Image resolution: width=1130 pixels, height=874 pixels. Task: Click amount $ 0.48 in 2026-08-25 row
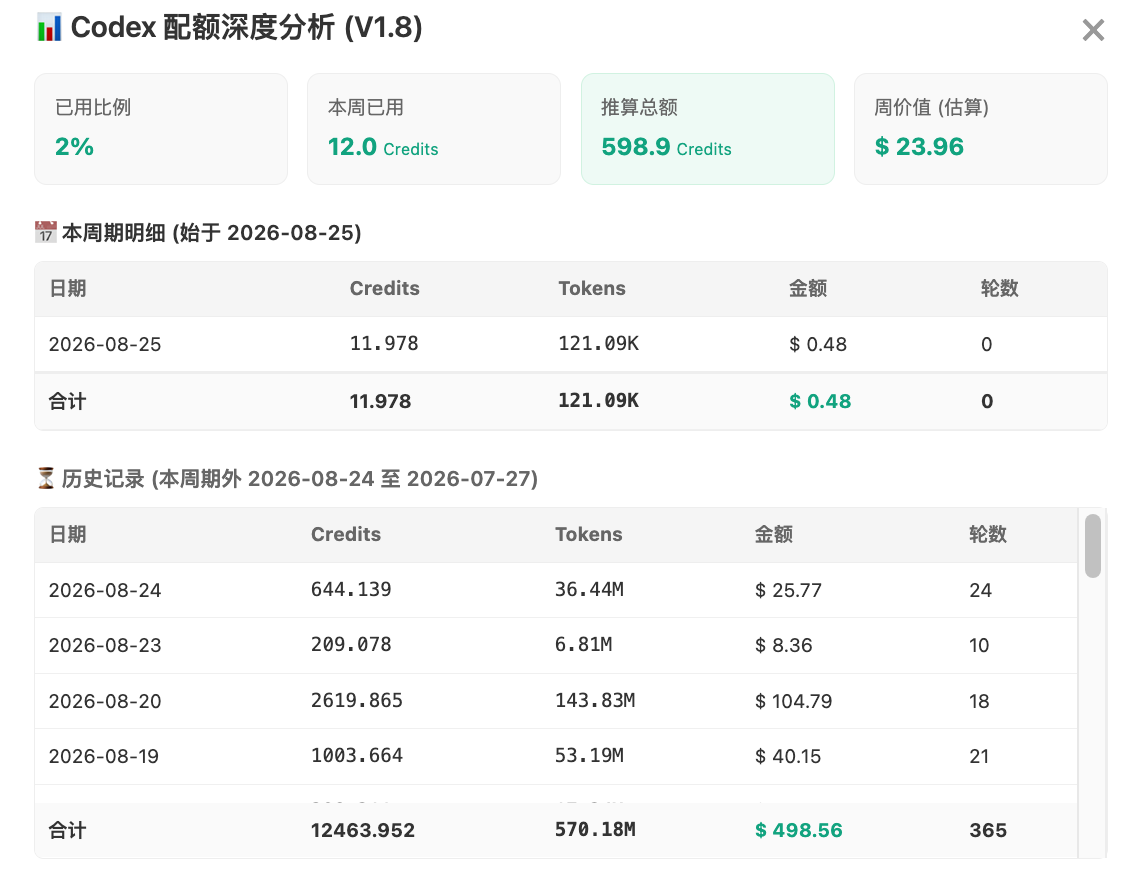pos(818,344)
